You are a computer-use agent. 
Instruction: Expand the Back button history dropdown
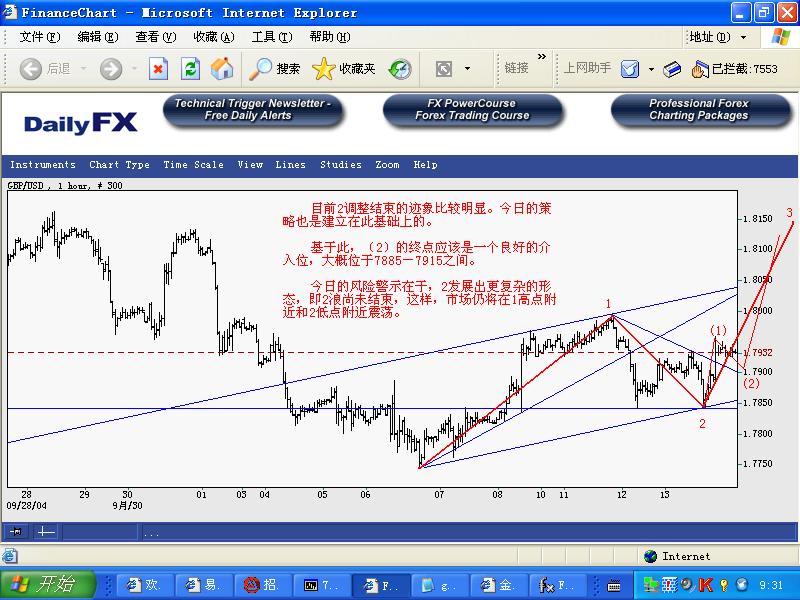pos(83,68)
